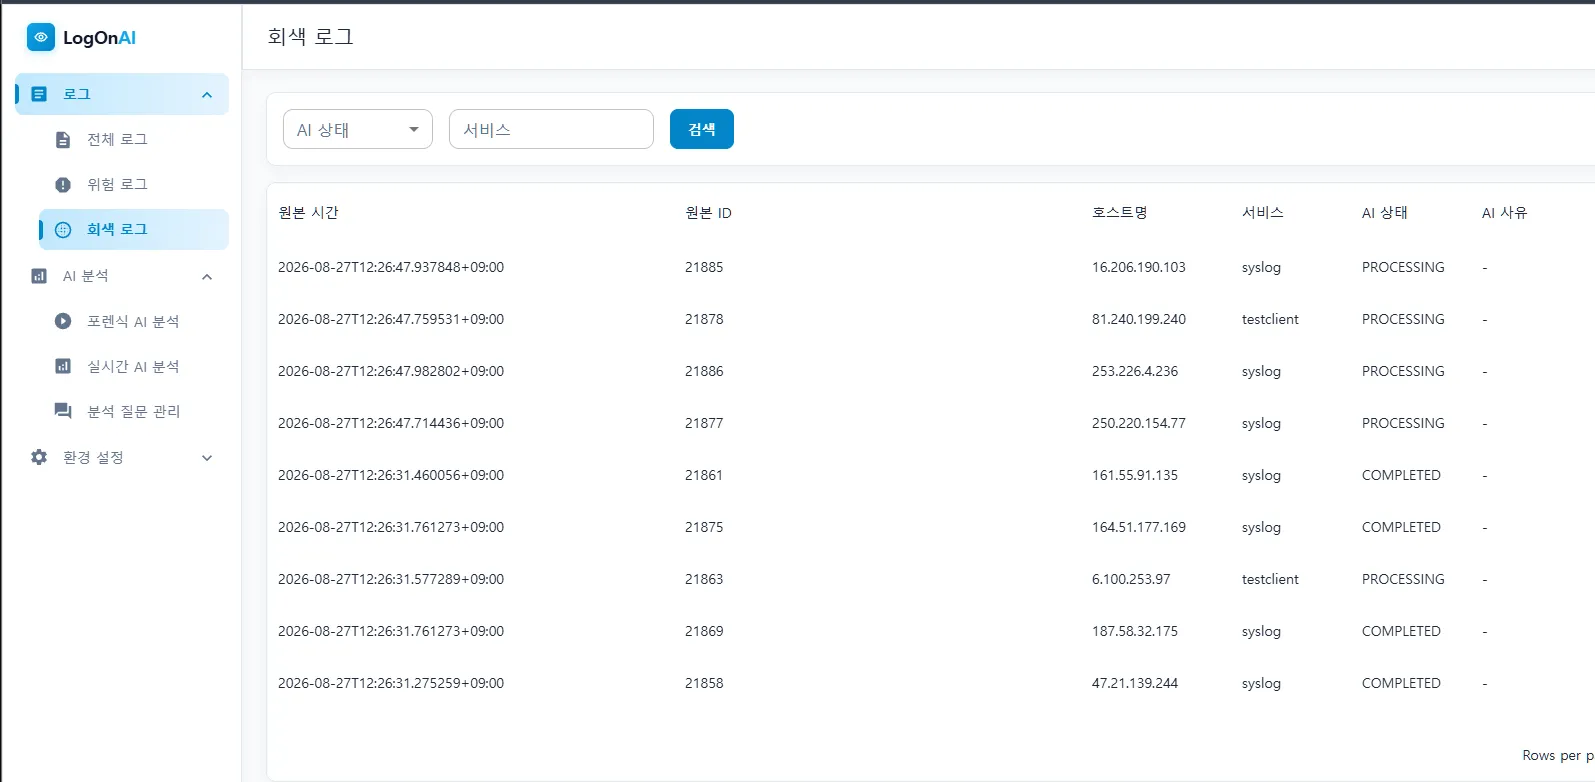The height and width of the screenshot is (782, 1595).
Task: Click the 전체 로그 file icon
Action: click(63, 140)
